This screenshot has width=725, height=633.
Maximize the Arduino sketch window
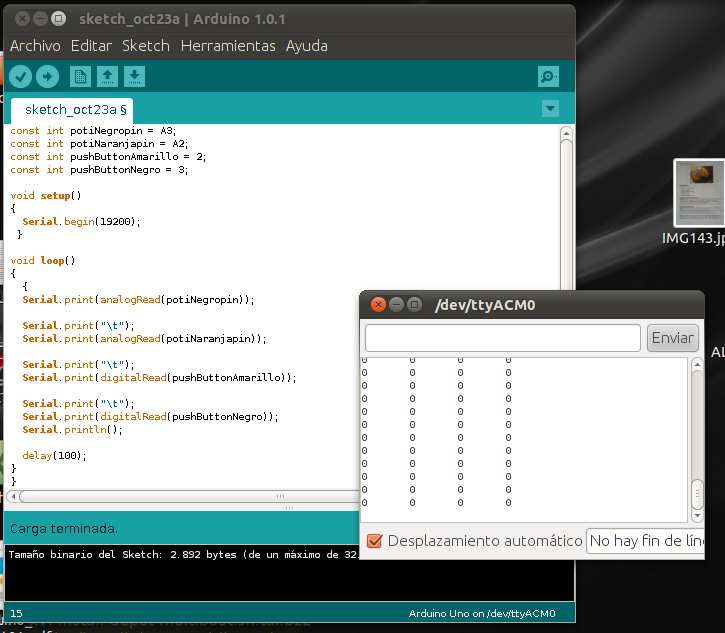(x=58, y=19)
